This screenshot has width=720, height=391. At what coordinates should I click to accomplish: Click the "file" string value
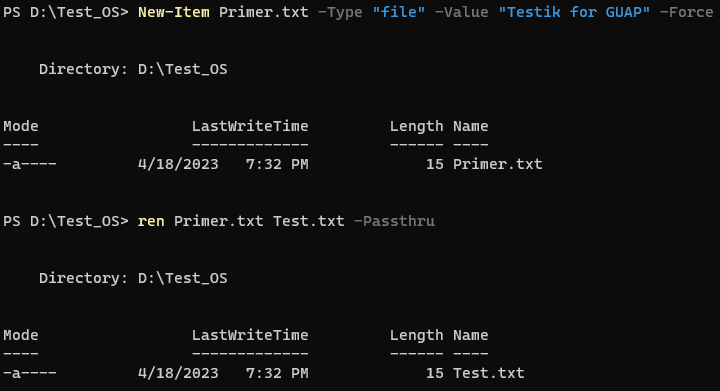click(x=399, y=12)
